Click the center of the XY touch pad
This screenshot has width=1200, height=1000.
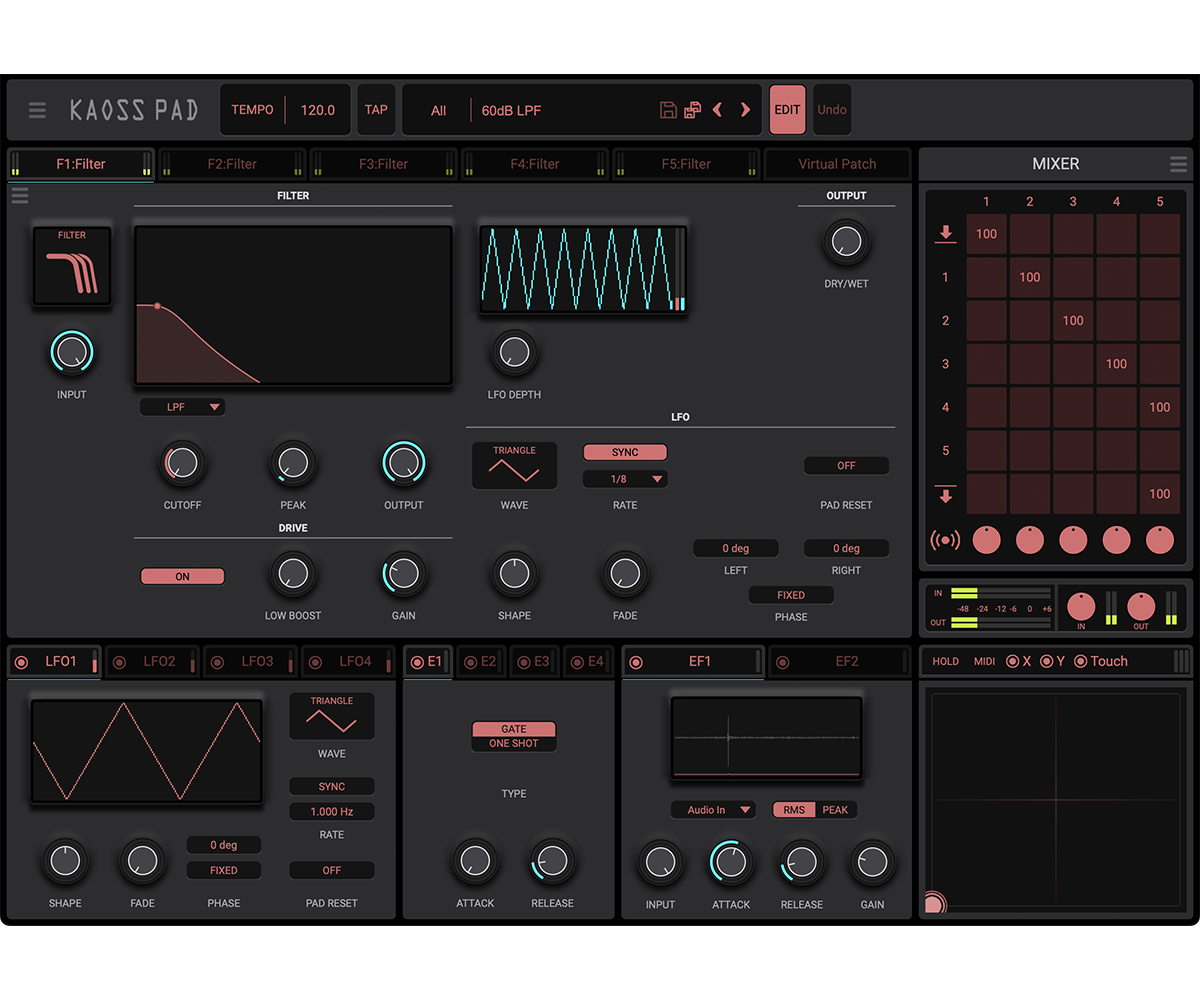click(1056, 799)
